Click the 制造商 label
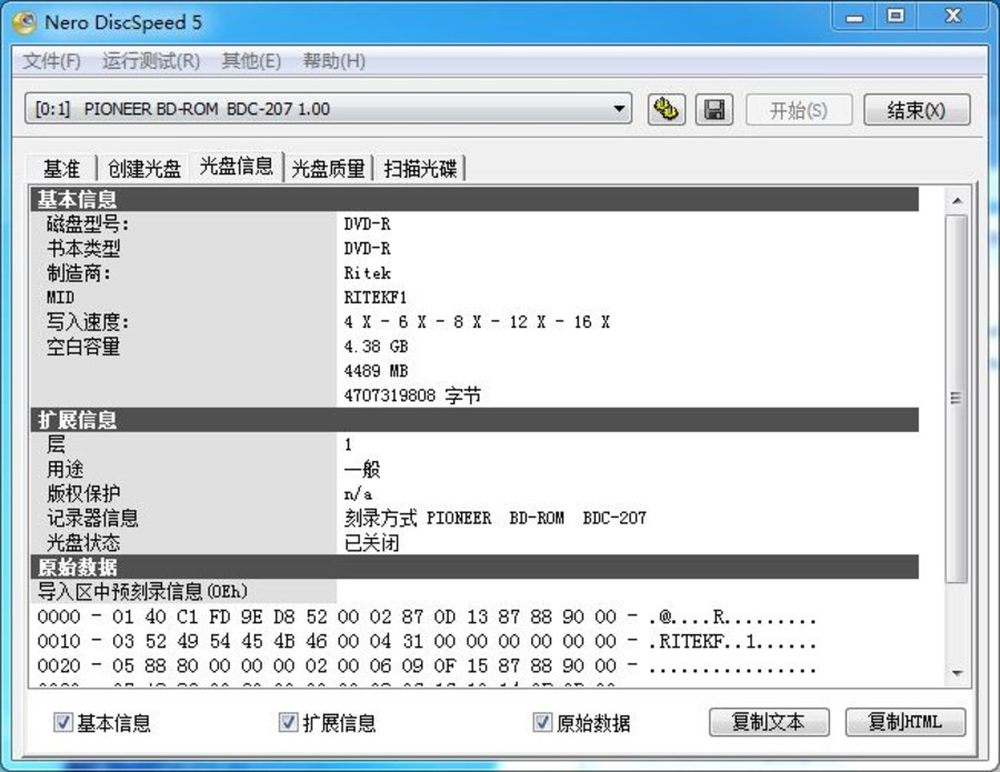Image resolution: width=1000 pixels, height=772 pixels. [x=78, y=274]
